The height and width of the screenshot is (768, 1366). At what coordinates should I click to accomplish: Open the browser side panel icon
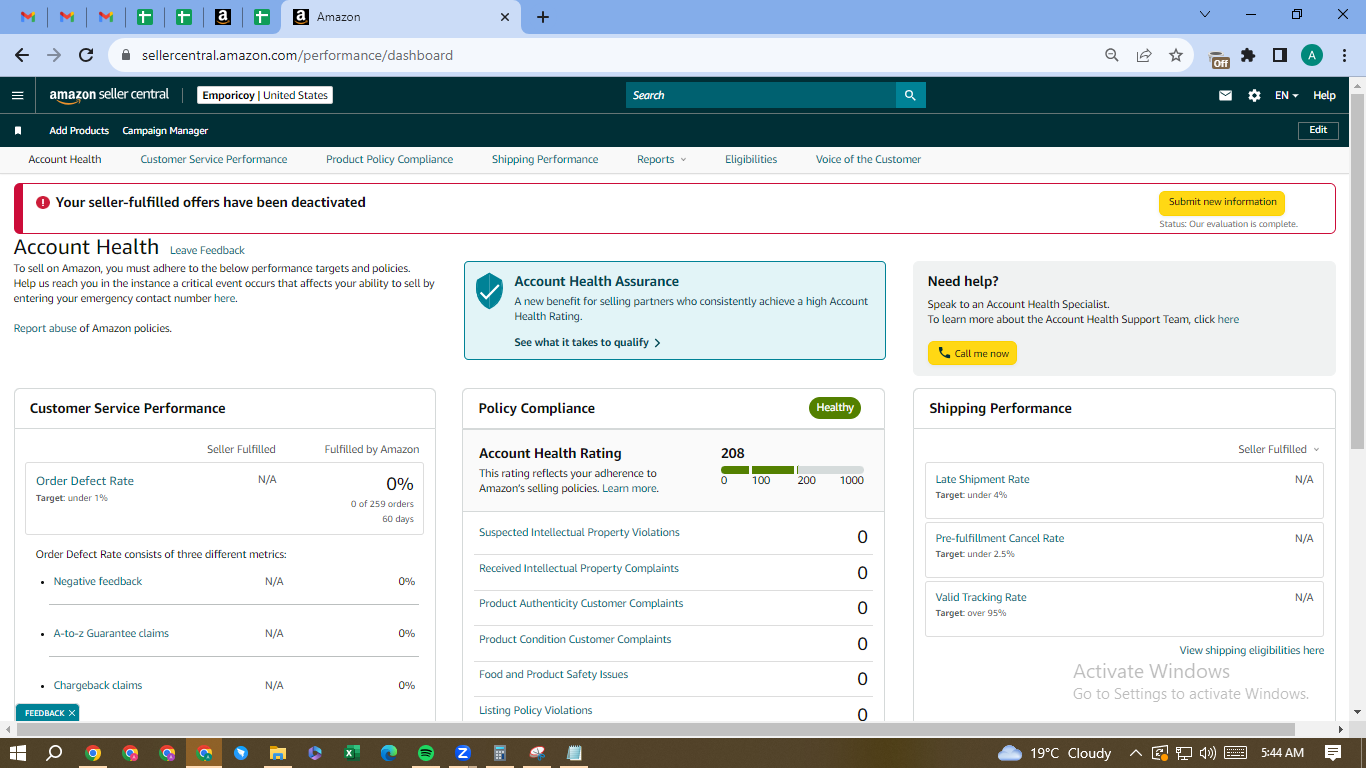click(x=1280, y=55)
